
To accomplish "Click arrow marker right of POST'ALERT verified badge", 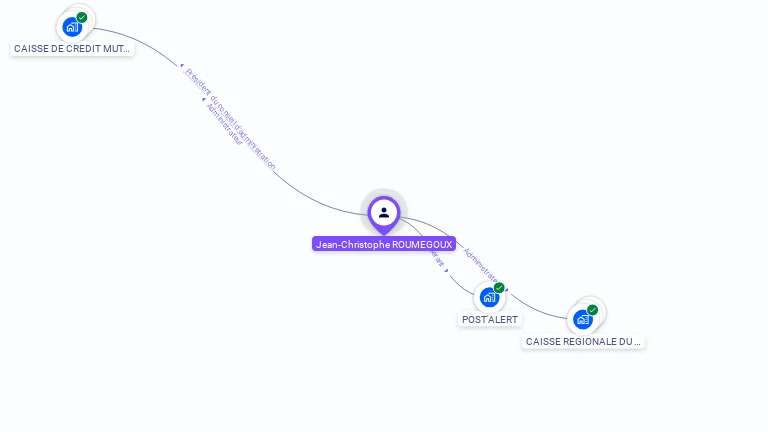I will click(x=506, y=290).
